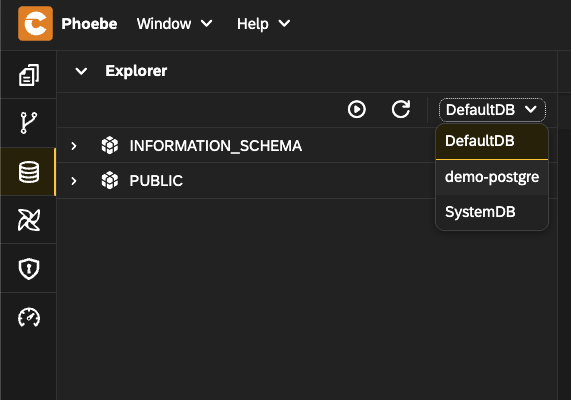Open the Window menu
The width and height of the screenshot is (571, 400).
[174, 24]
